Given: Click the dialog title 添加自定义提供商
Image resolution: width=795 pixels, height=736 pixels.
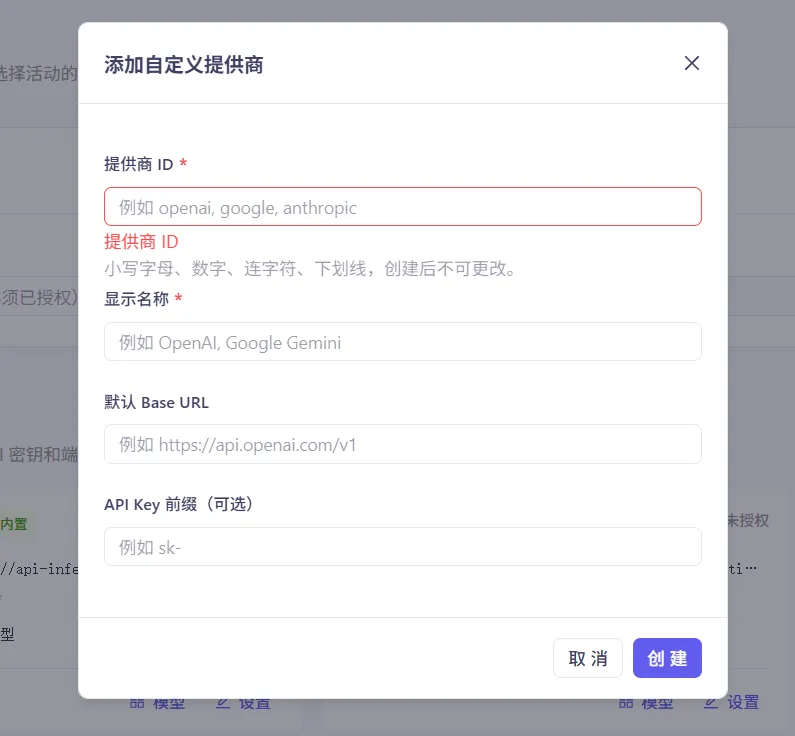Looking at the screenshot, I should point(184,64).
